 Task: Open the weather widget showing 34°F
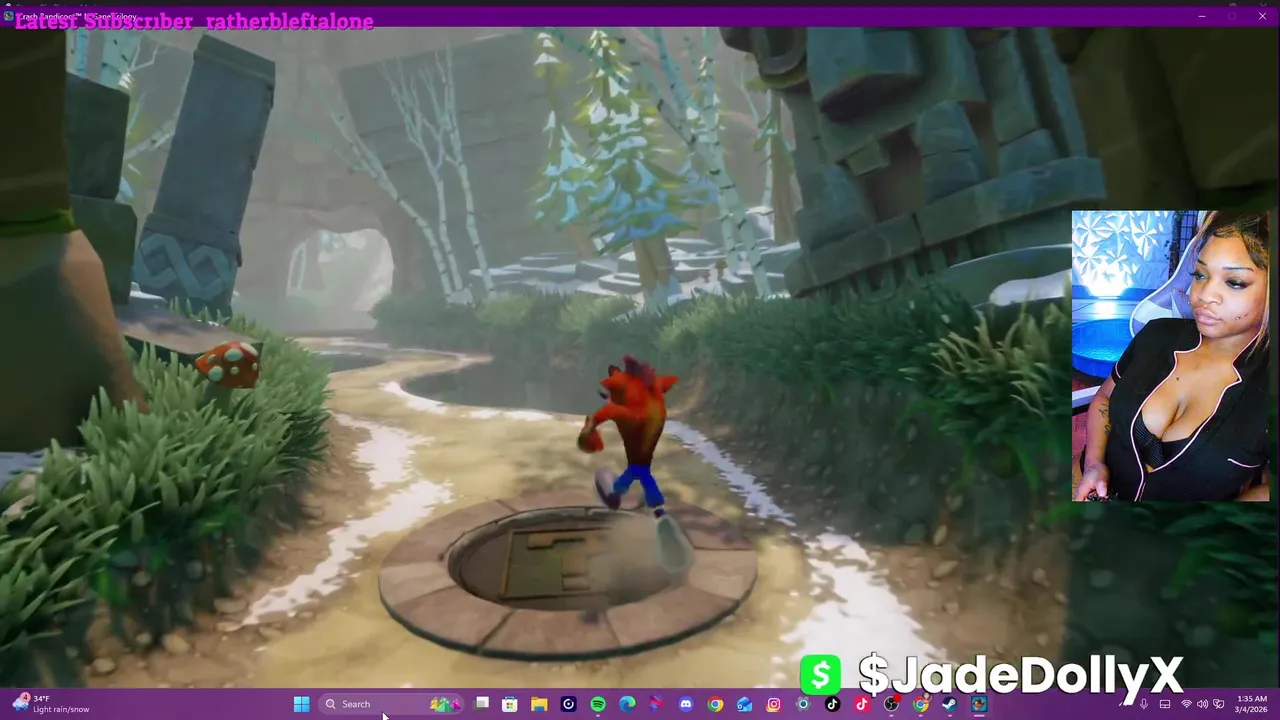(x=52, y=704)
